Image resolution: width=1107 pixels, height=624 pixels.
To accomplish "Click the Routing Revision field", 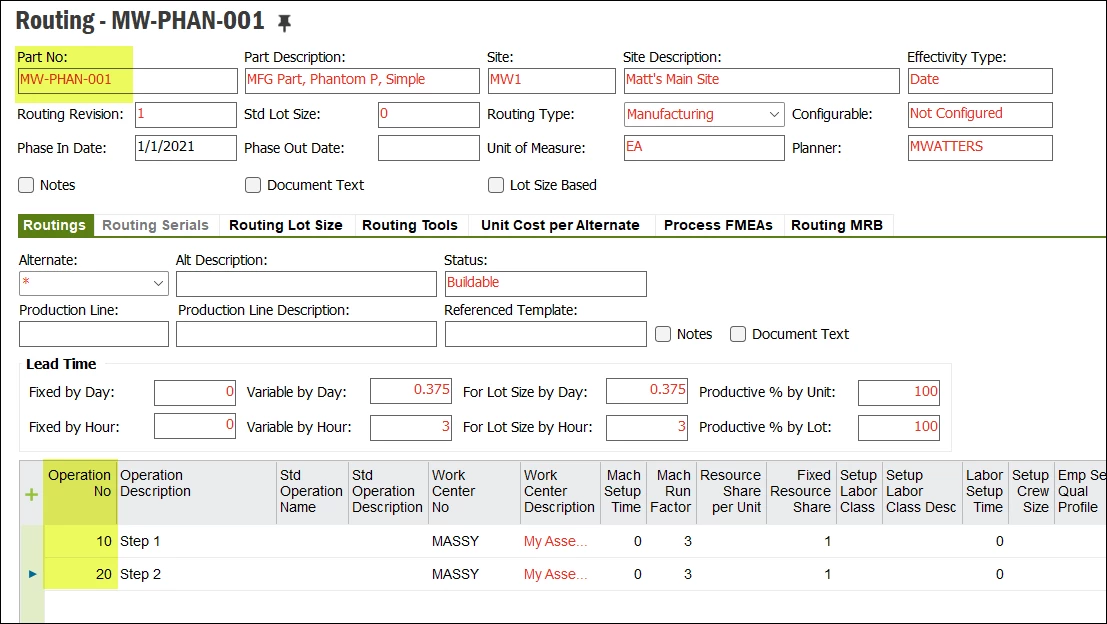I will coord(186,114).
